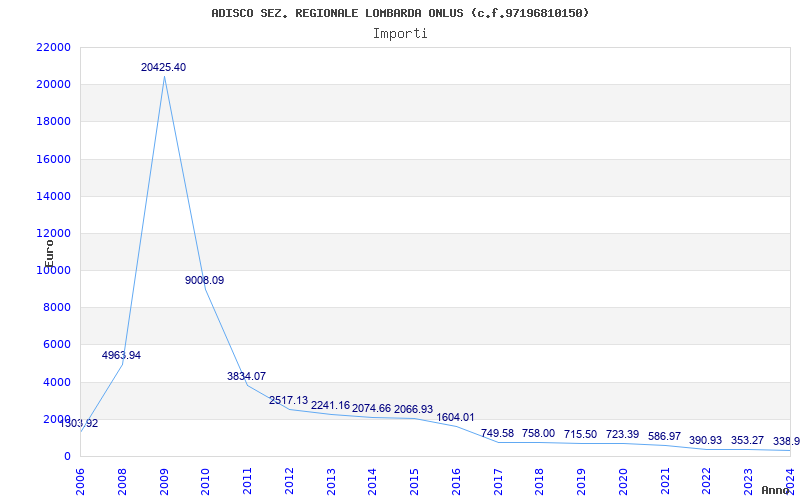Click the y-axis value 6000
The width and height of the screenshot is (800, 500).
point(56,345)
